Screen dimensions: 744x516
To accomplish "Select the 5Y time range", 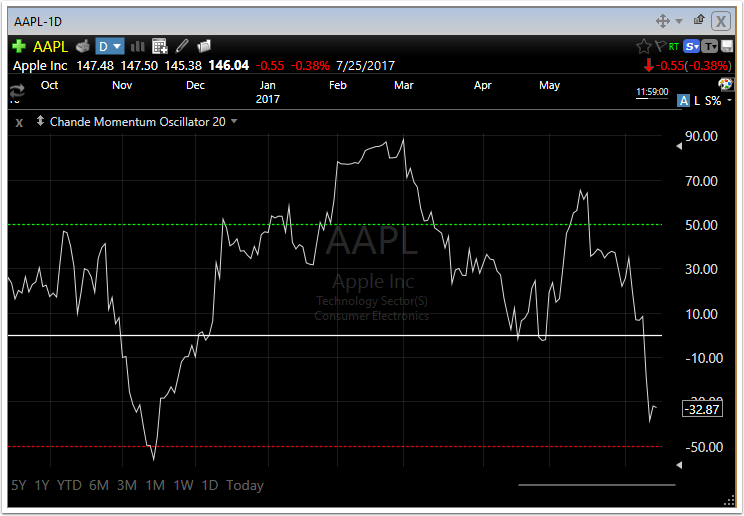I will click(19, 485).
